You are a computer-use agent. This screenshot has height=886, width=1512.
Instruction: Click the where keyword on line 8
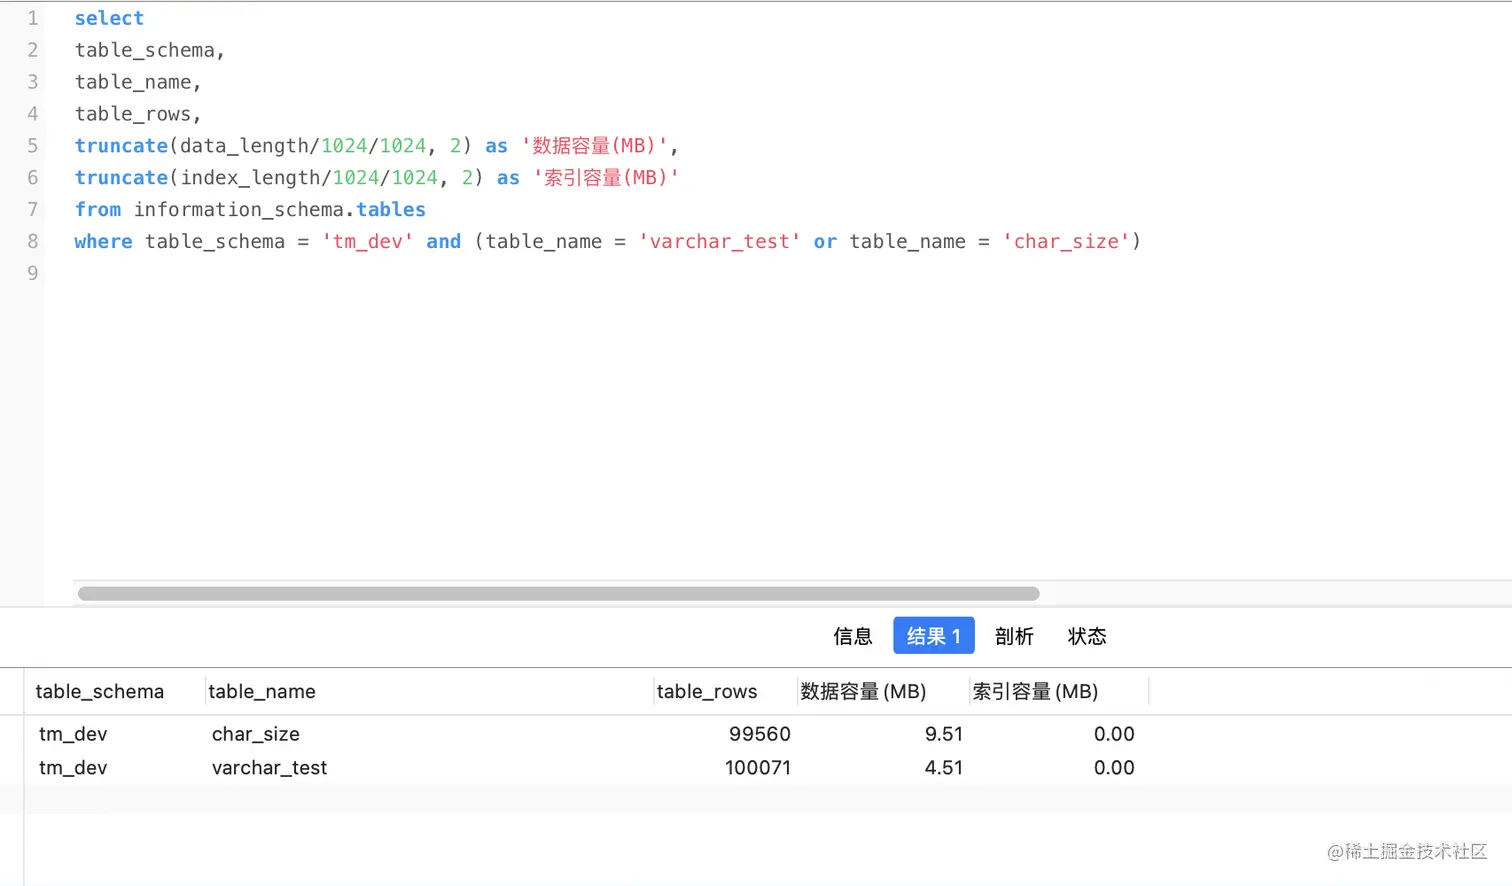coord(104,242)
